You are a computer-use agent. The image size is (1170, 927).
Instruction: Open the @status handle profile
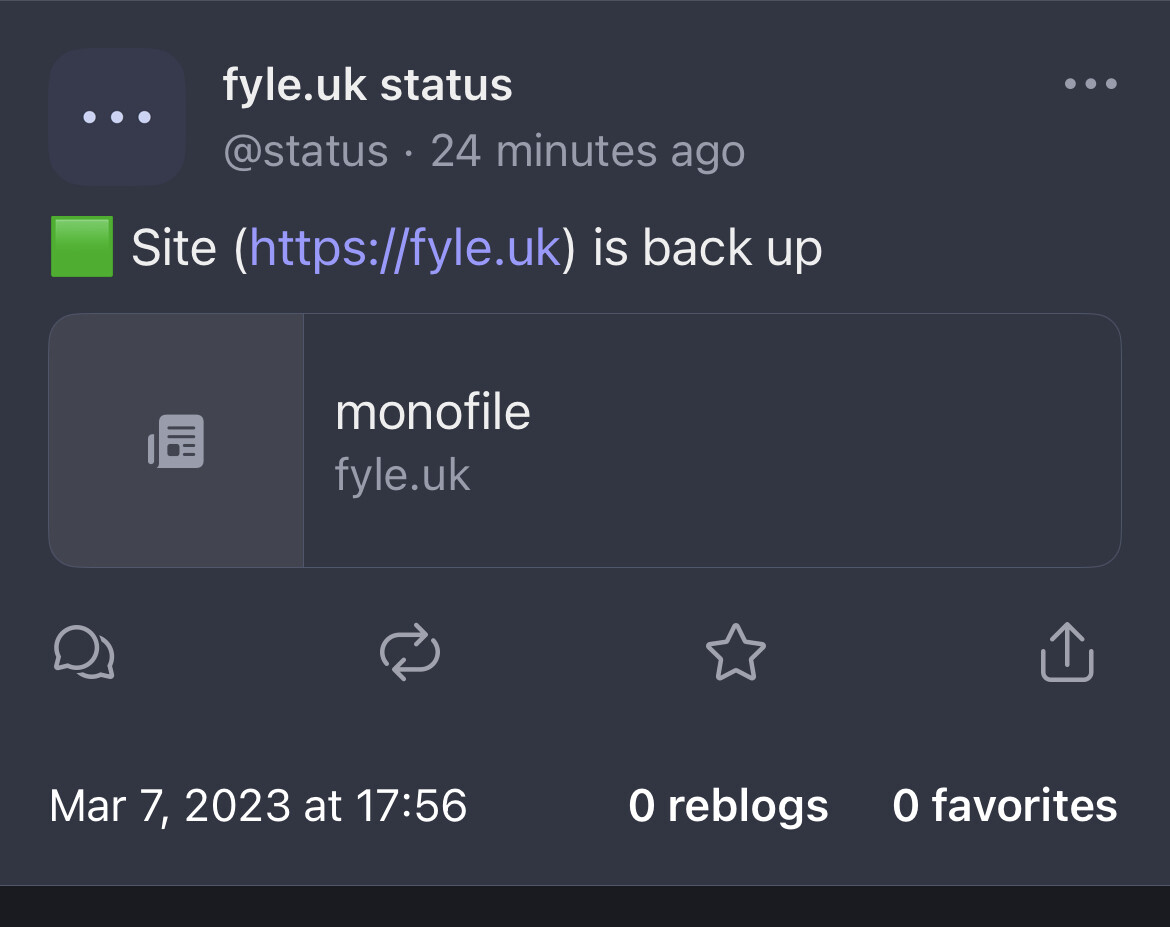pos(306,152)
